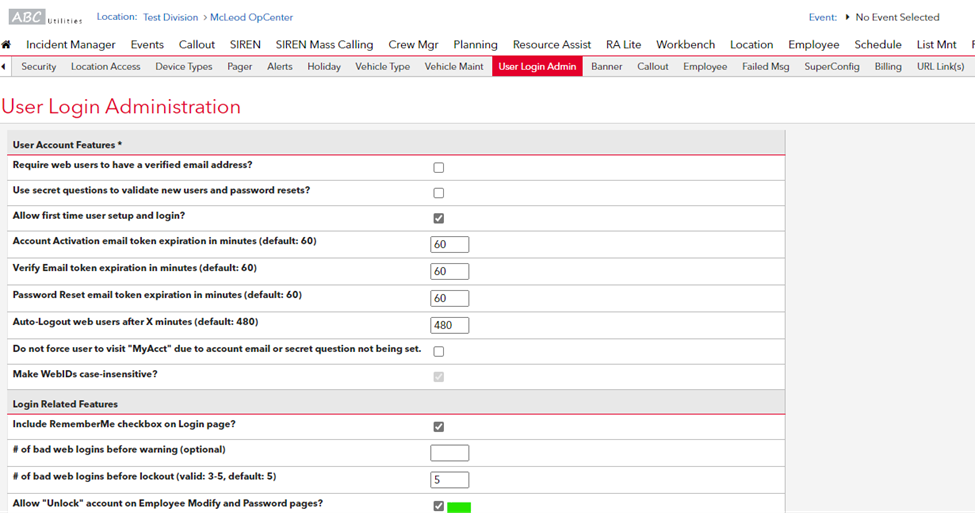Switch to Vehicle Maint tab
Screen dimensions: 975x516
454,67
